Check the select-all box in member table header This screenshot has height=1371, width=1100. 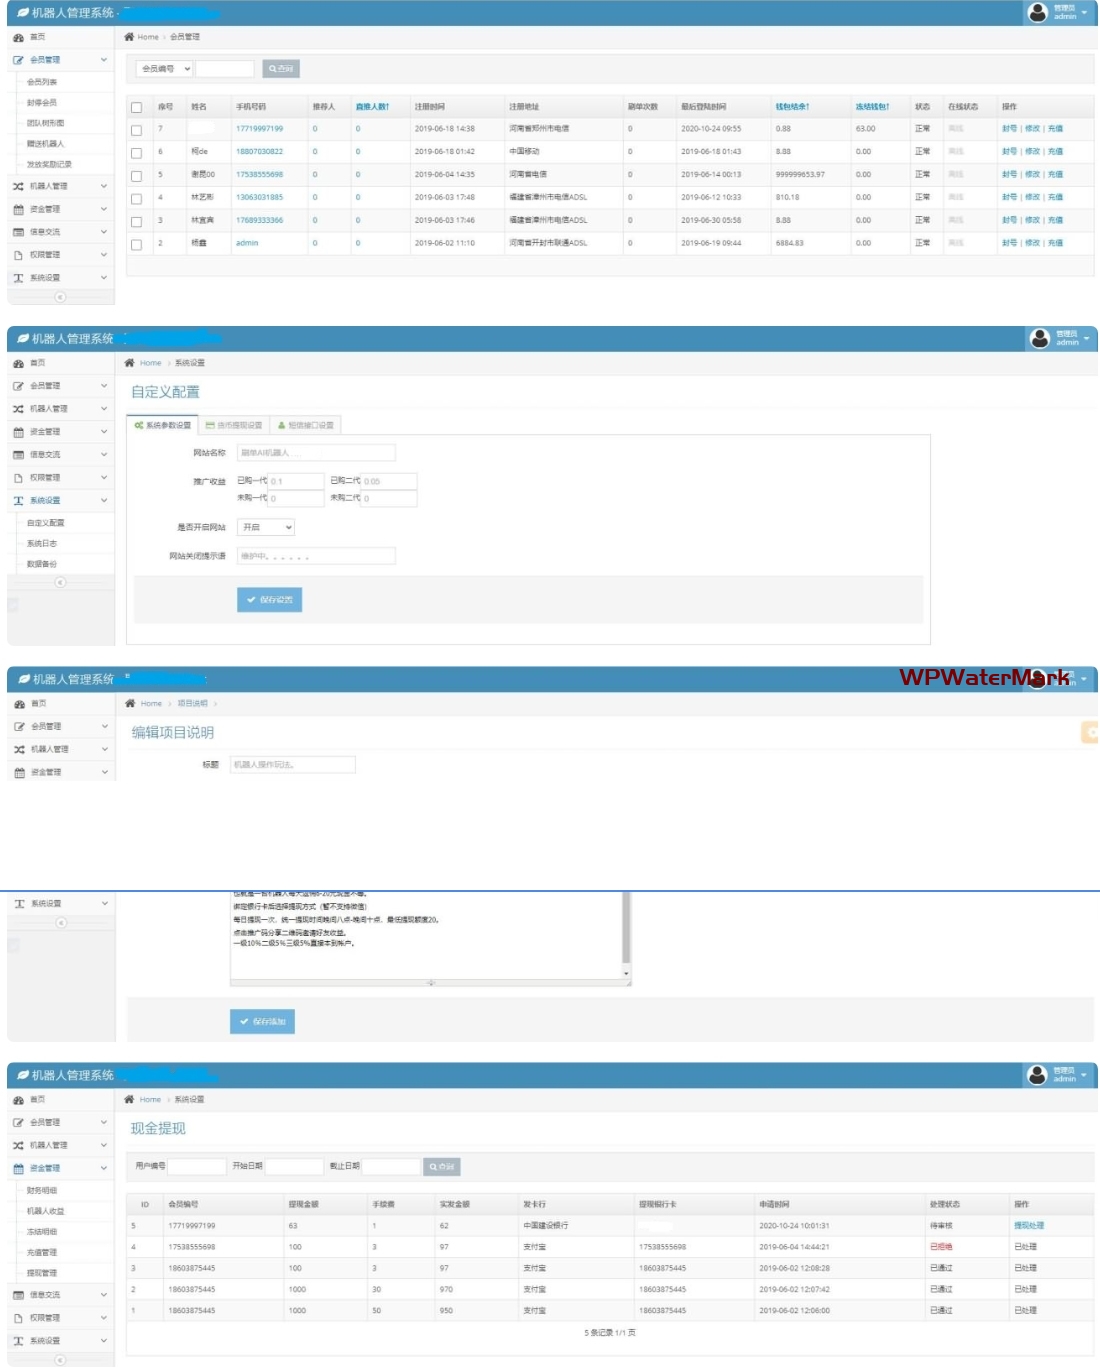point(136,107)
